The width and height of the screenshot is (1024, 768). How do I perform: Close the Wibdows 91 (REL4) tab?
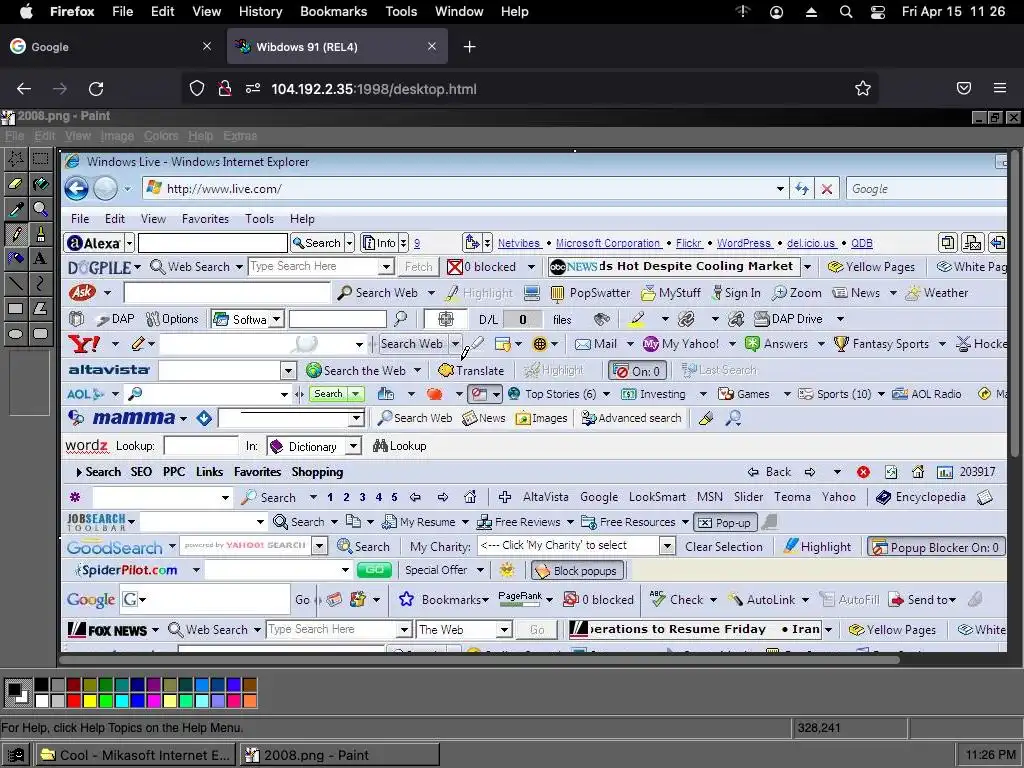pyautogui.click(x=432, y=46)
